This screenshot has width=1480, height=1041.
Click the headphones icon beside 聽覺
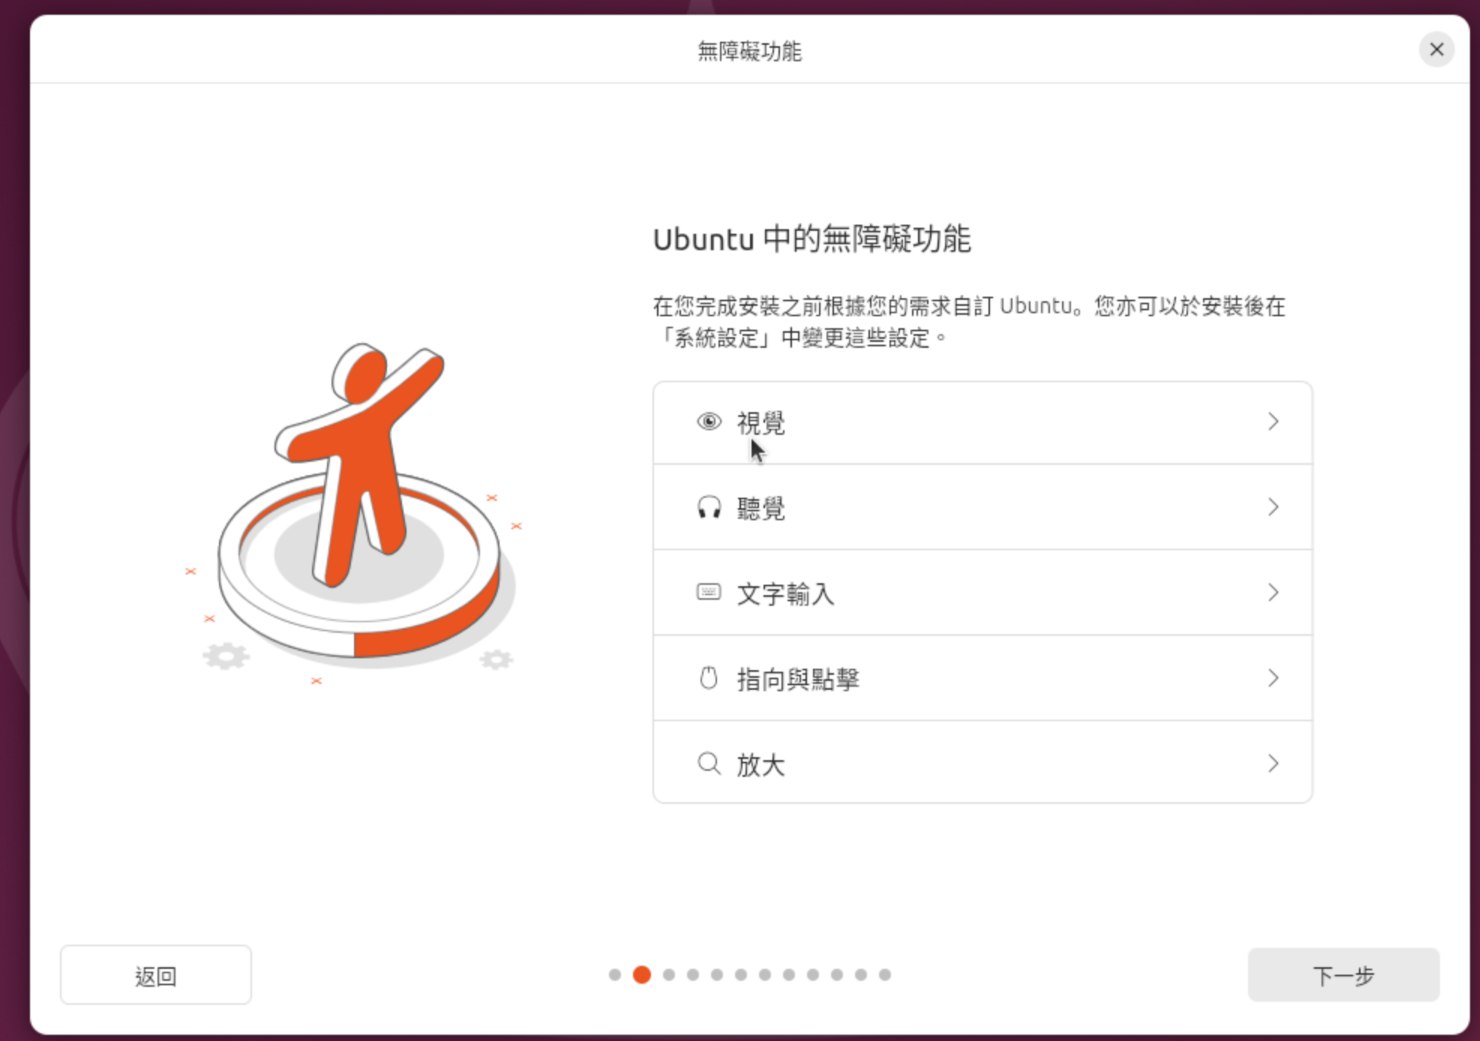click(x=709, y=508)
